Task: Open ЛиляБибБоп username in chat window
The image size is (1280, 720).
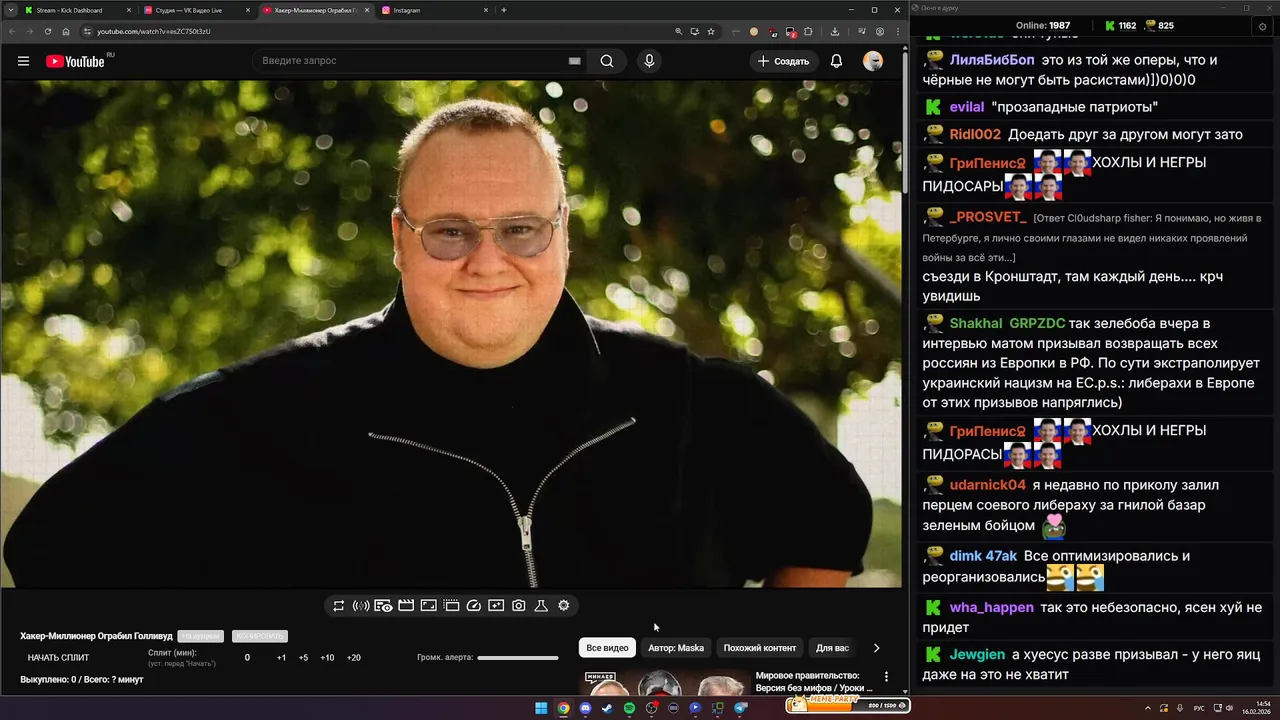Action: pyautogui.click(x=992, y=60)
